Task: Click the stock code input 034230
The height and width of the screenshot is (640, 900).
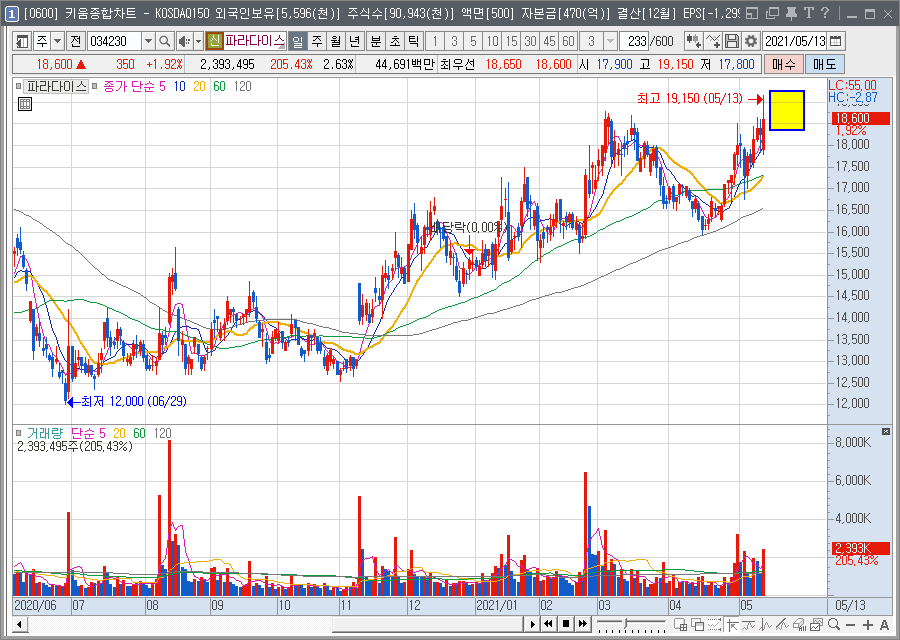Action: [114, 41]
